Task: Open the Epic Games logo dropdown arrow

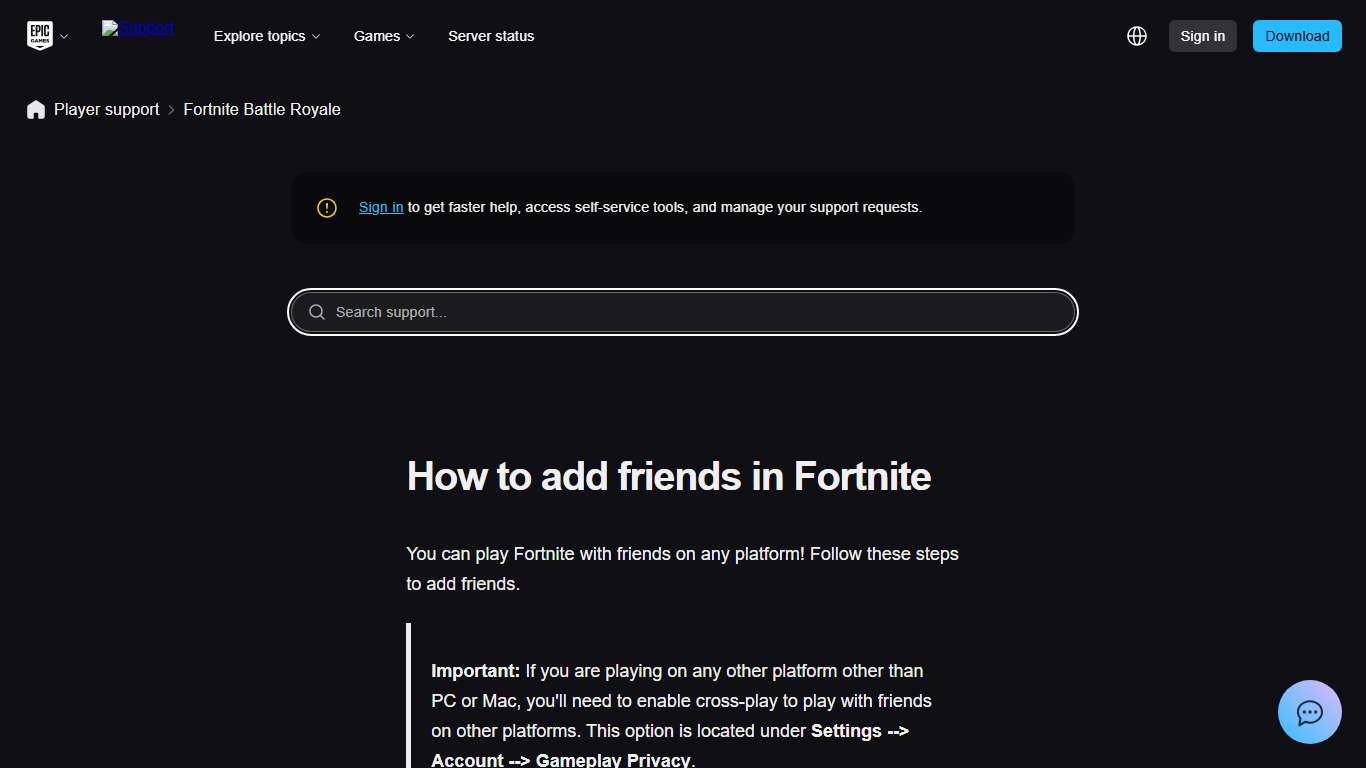Action: [x=64, y=37]
